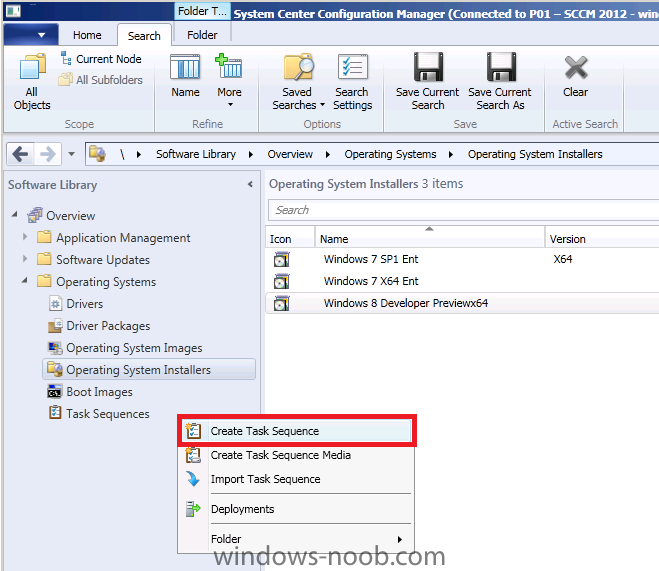Expand Application Management node
This screenshot has height=571, width=659.
tap(25, 237)
